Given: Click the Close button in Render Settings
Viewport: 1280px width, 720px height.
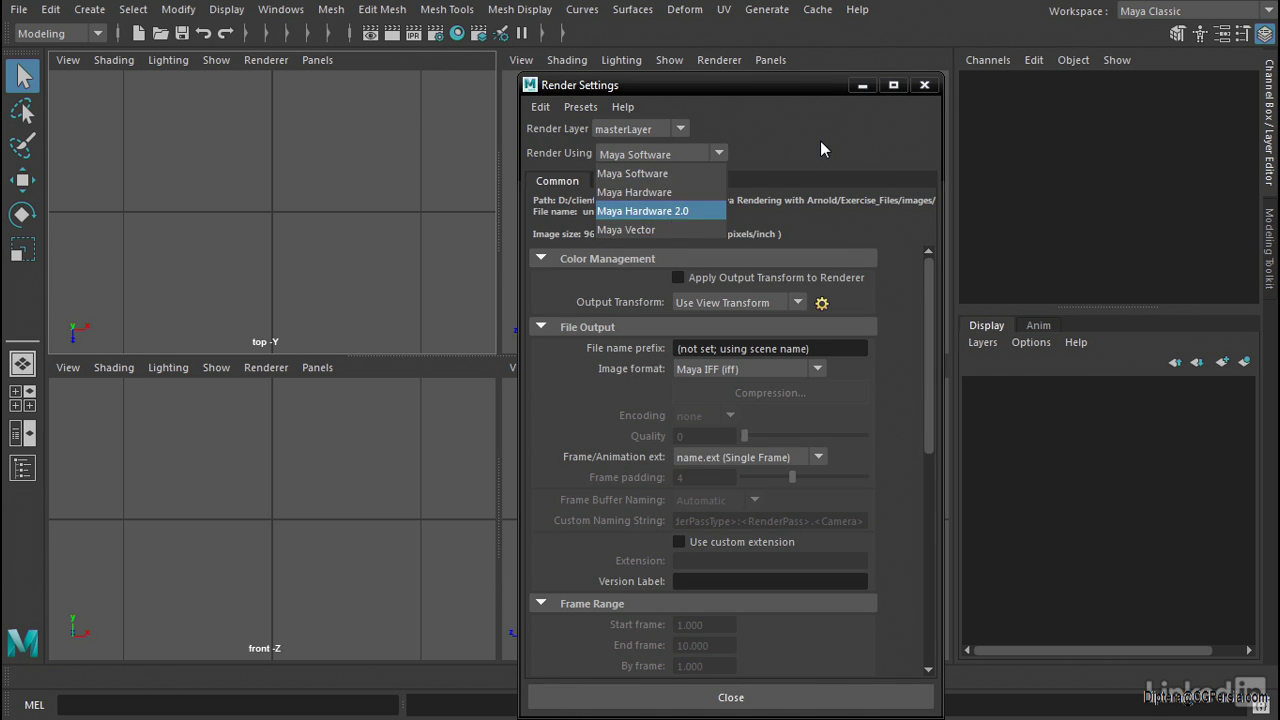Looking at the screenshot, I should pos(731,697).
